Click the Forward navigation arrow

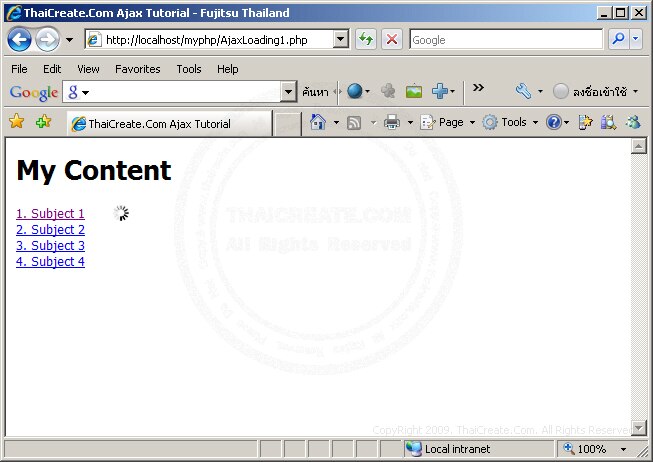47,40
